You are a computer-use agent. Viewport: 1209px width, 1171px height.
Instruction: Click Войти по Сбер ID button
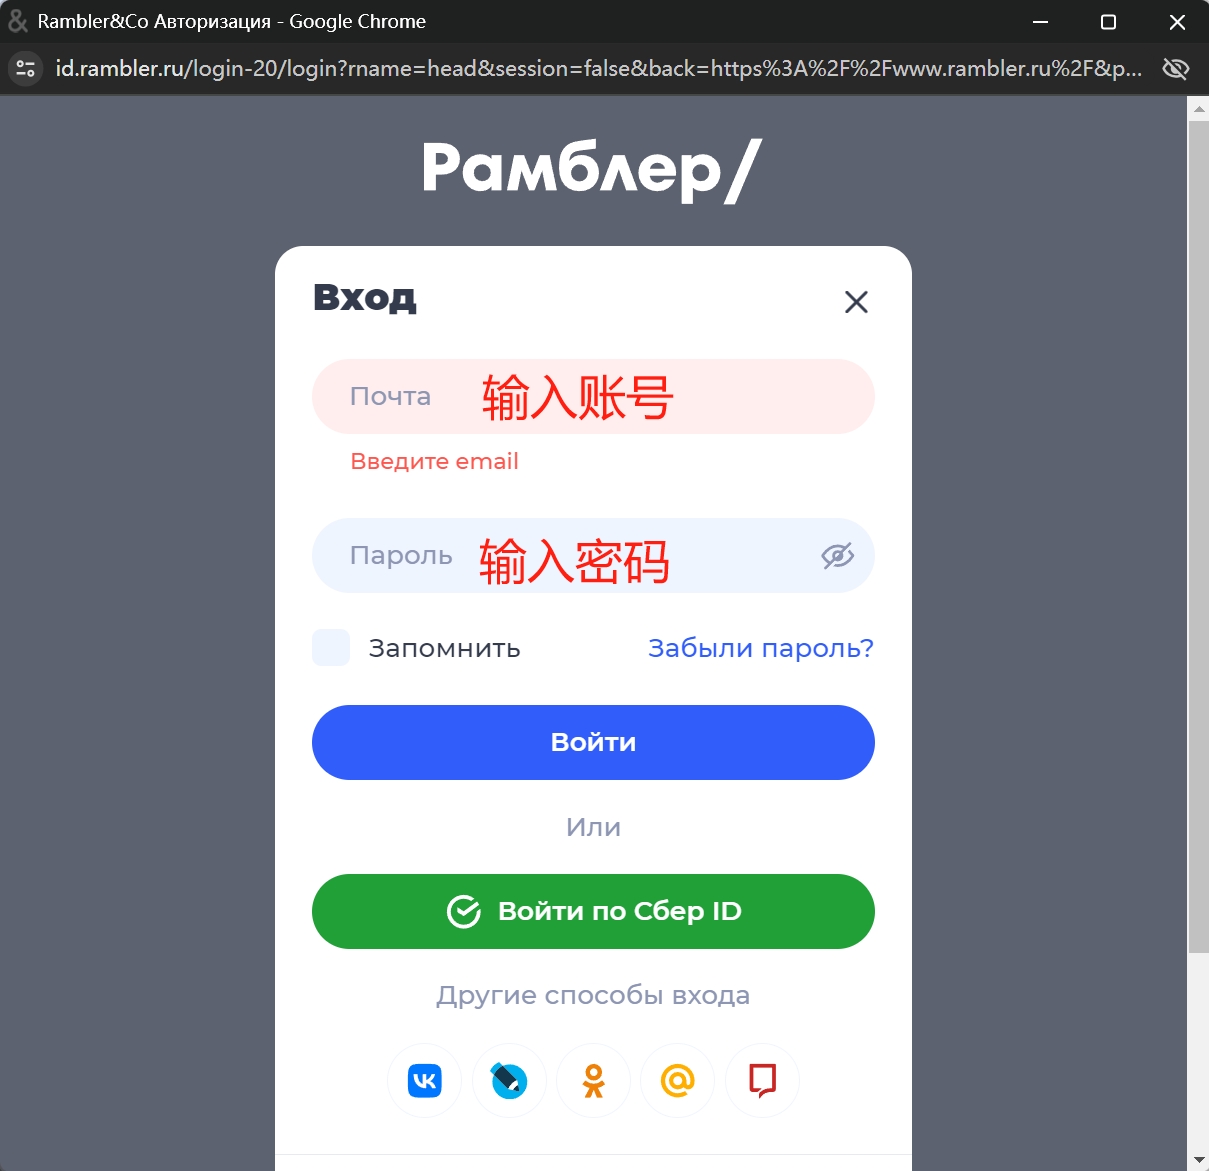coord(593,911)
